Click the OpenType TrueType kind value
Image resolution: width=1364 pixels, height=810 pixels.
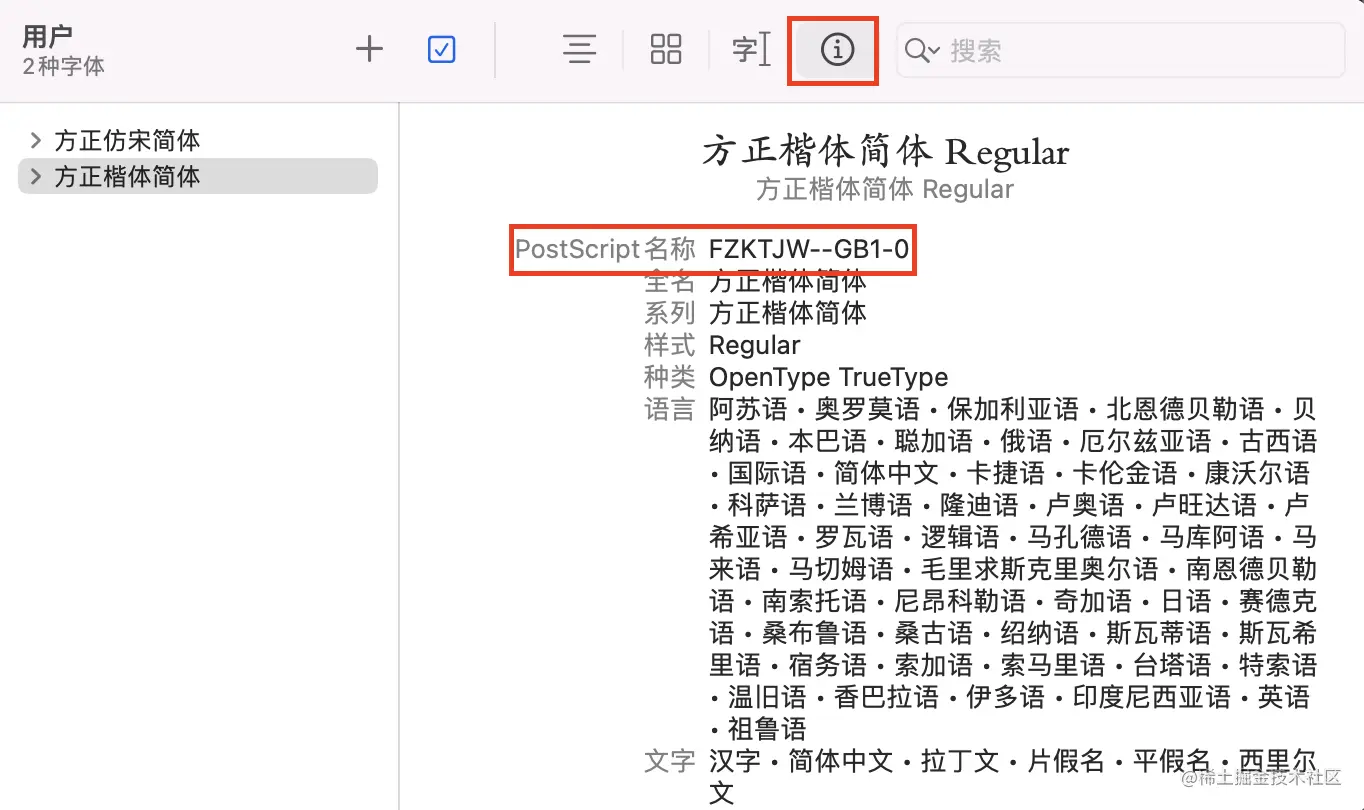pyautogui.click(x=829, y=378)
